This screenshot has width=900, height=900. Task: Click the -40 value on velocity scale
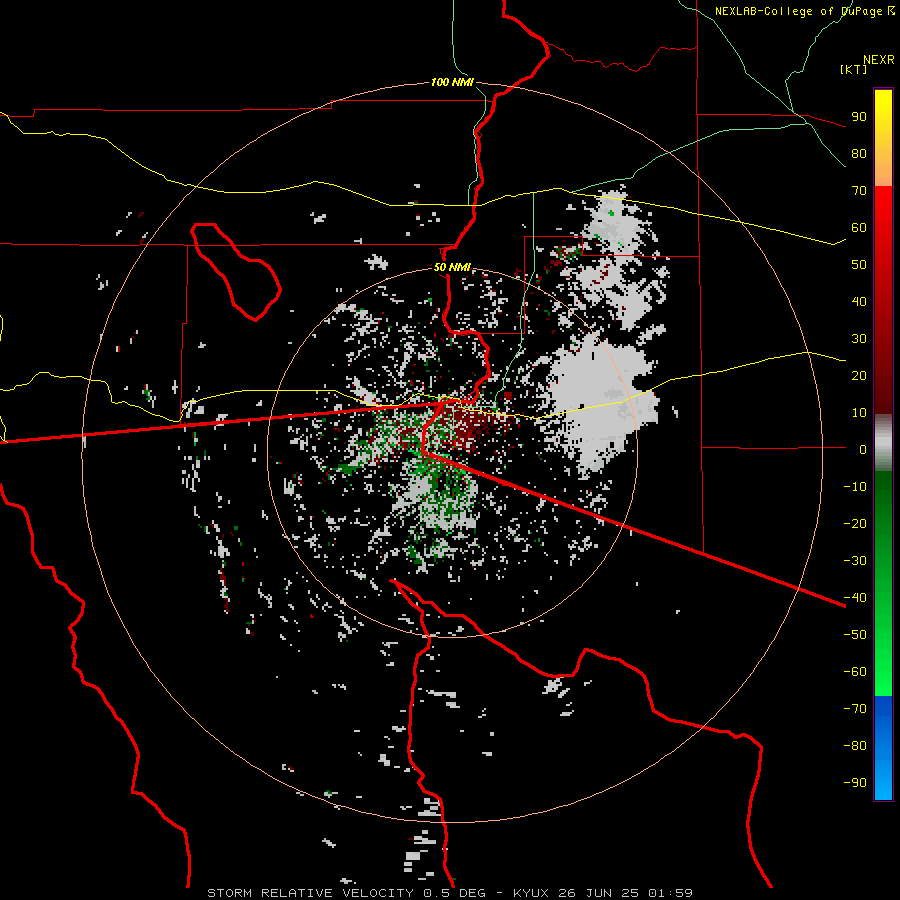[855, 598]
